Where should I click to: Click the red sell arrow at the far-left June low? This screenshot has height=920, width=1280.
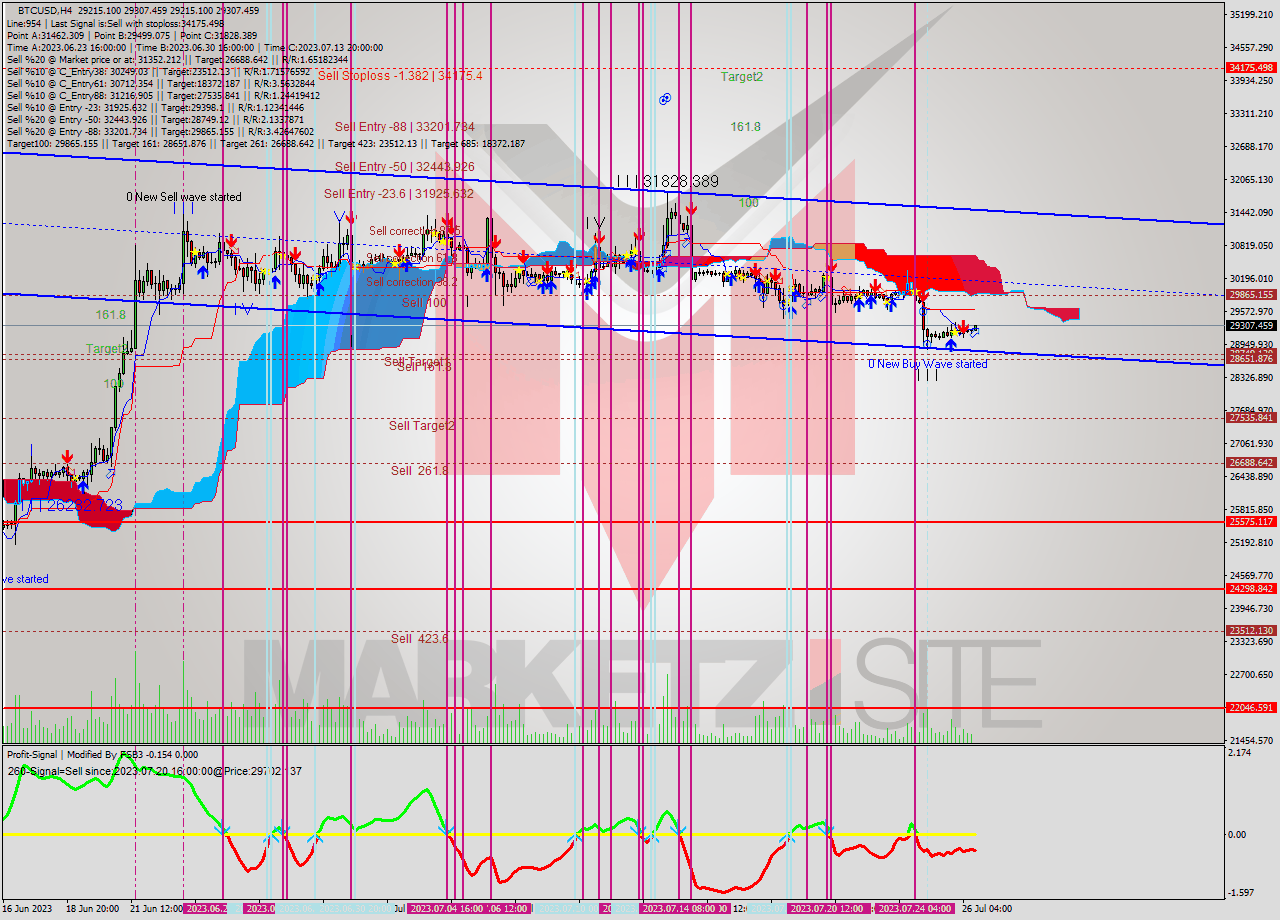coord(65,455)
